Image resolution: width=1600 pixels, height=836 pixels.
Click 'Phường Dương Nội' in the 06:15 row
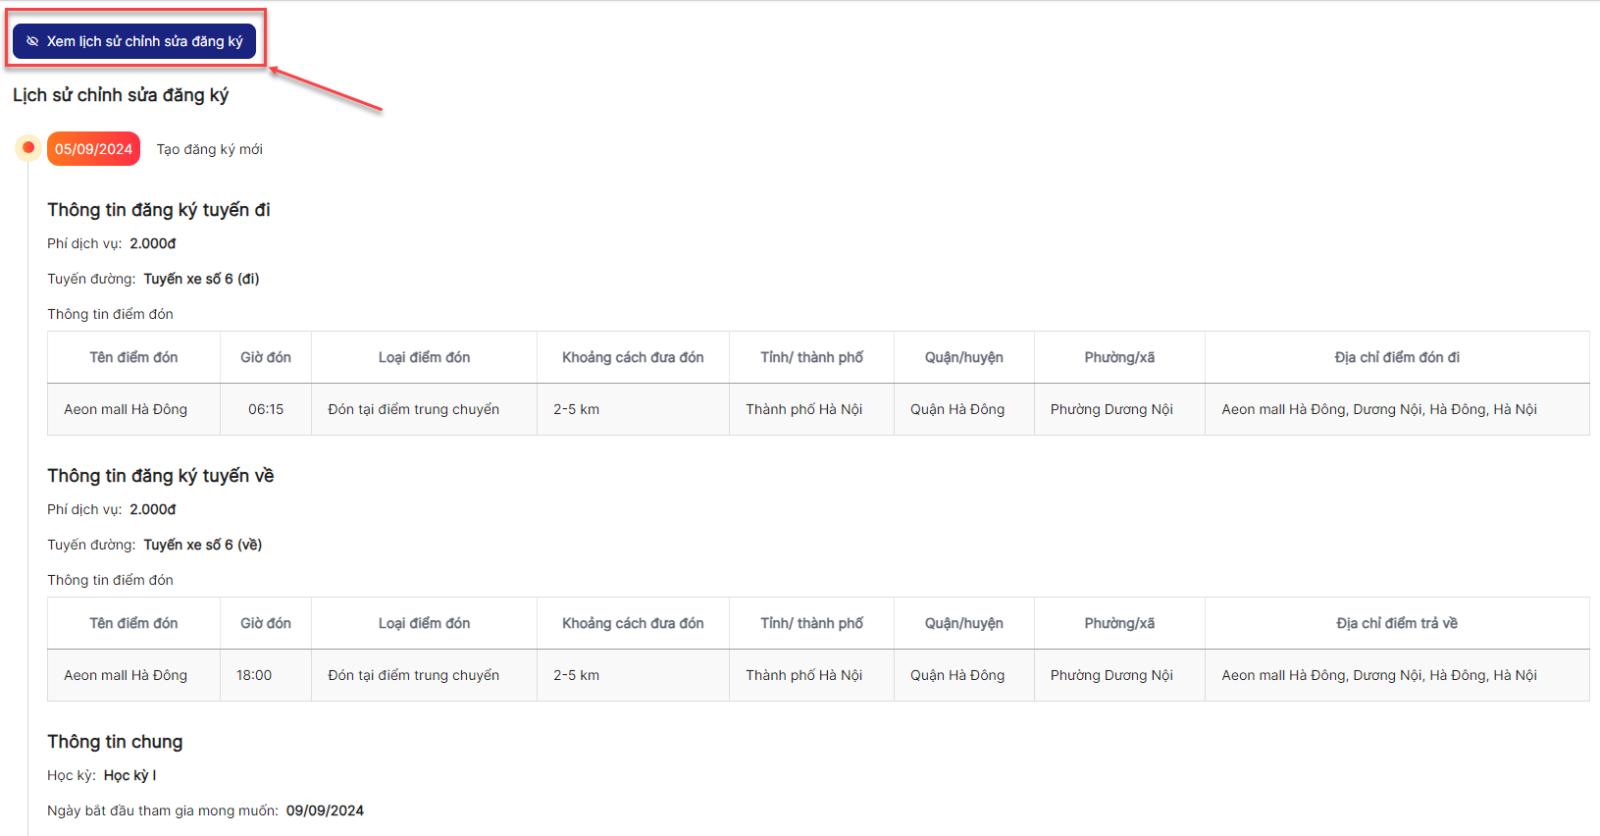pos(1111,409)
